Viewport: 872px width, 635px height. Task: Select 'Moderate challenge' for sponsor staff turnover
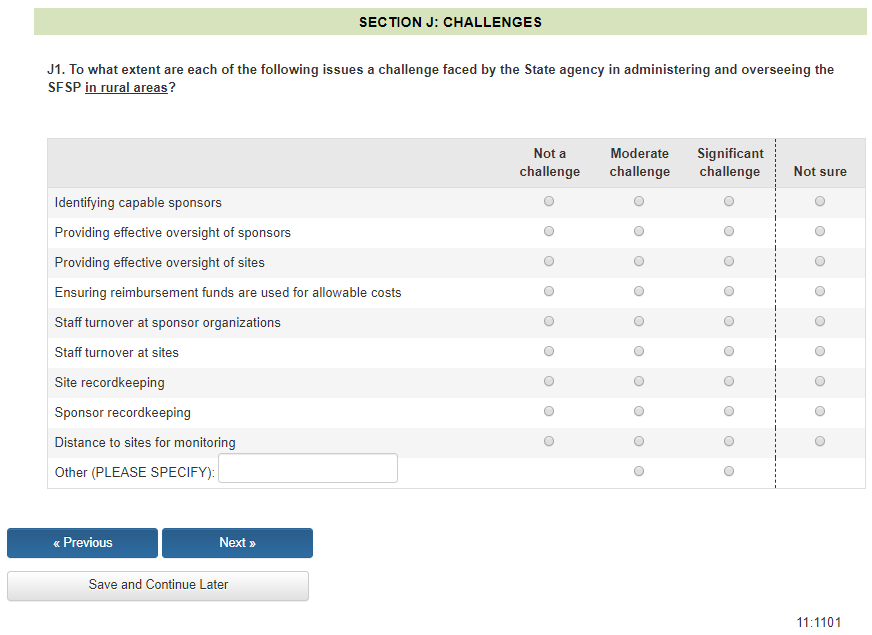pos(639,322)
